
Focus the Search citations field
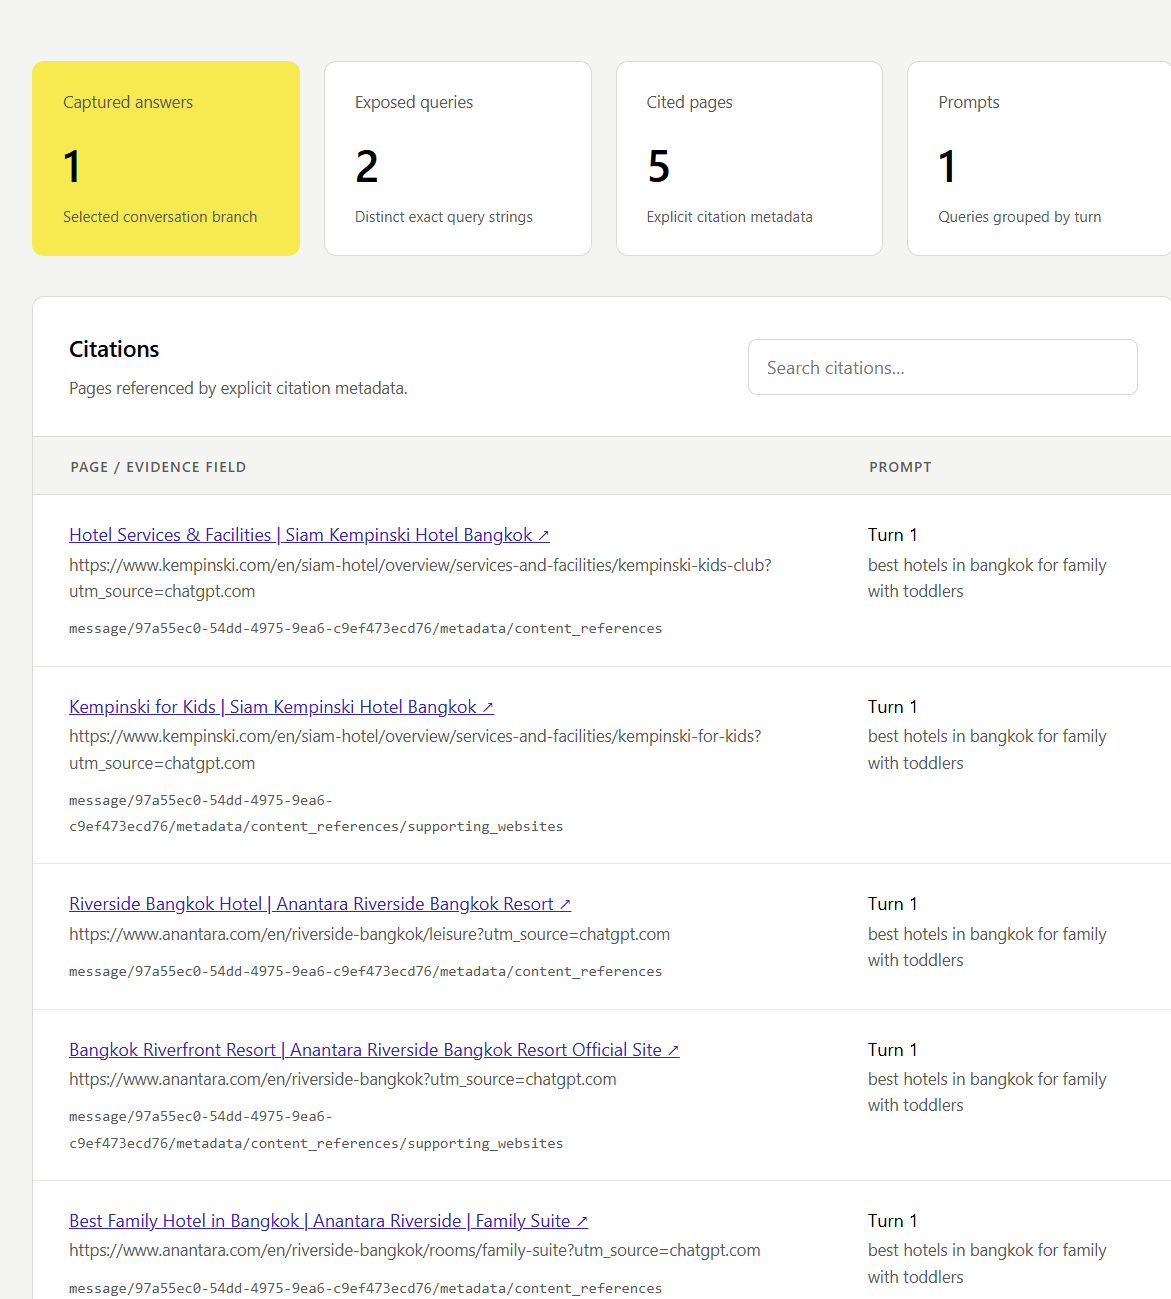(942, 367)
